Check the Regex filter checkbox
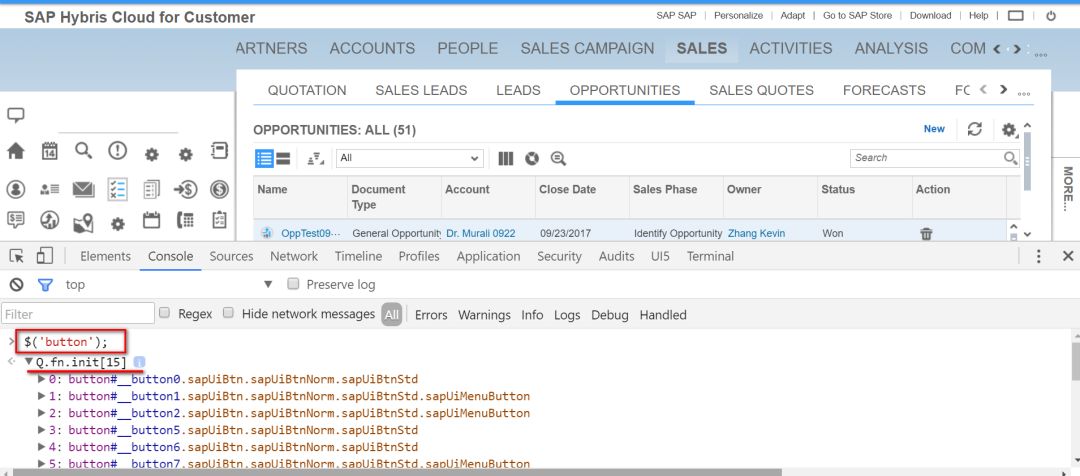Image resolution: width=1080 pixels, height=476 pixels. 165,313
